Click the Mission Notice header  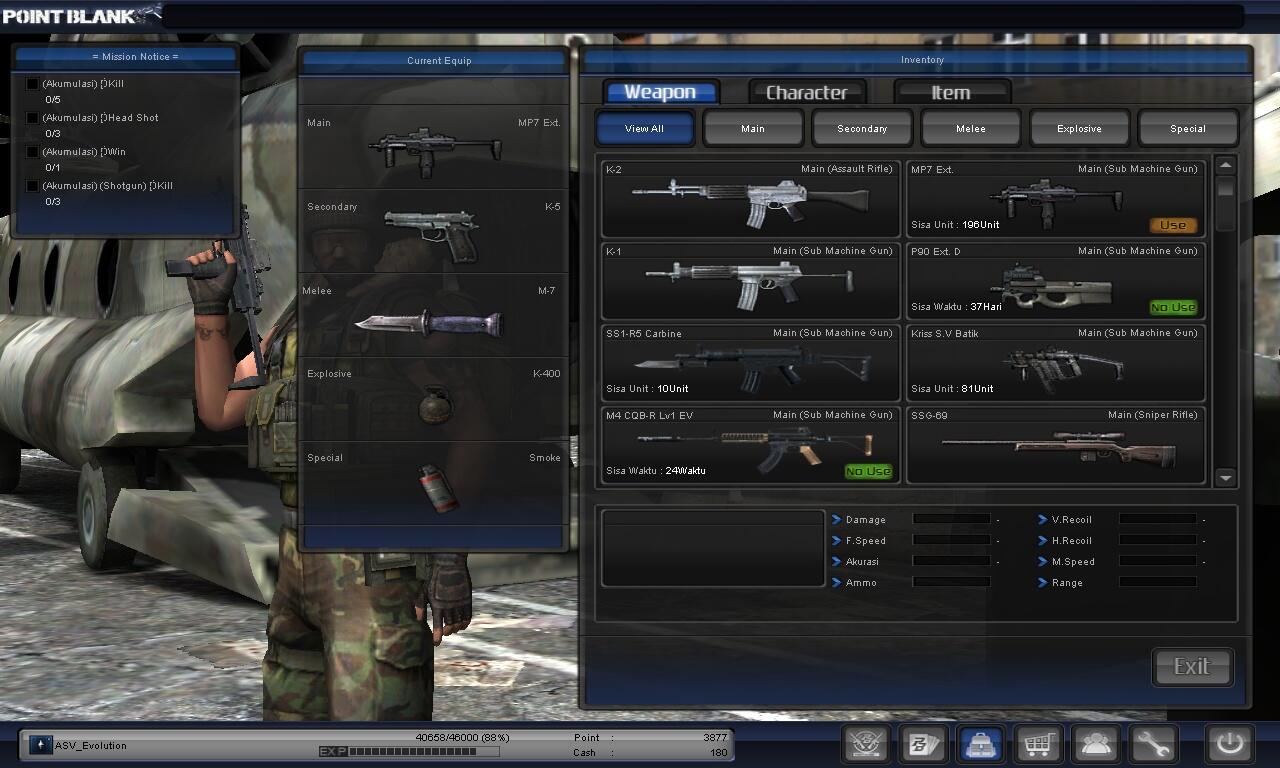pyautogui.click(x=135, y=57)
